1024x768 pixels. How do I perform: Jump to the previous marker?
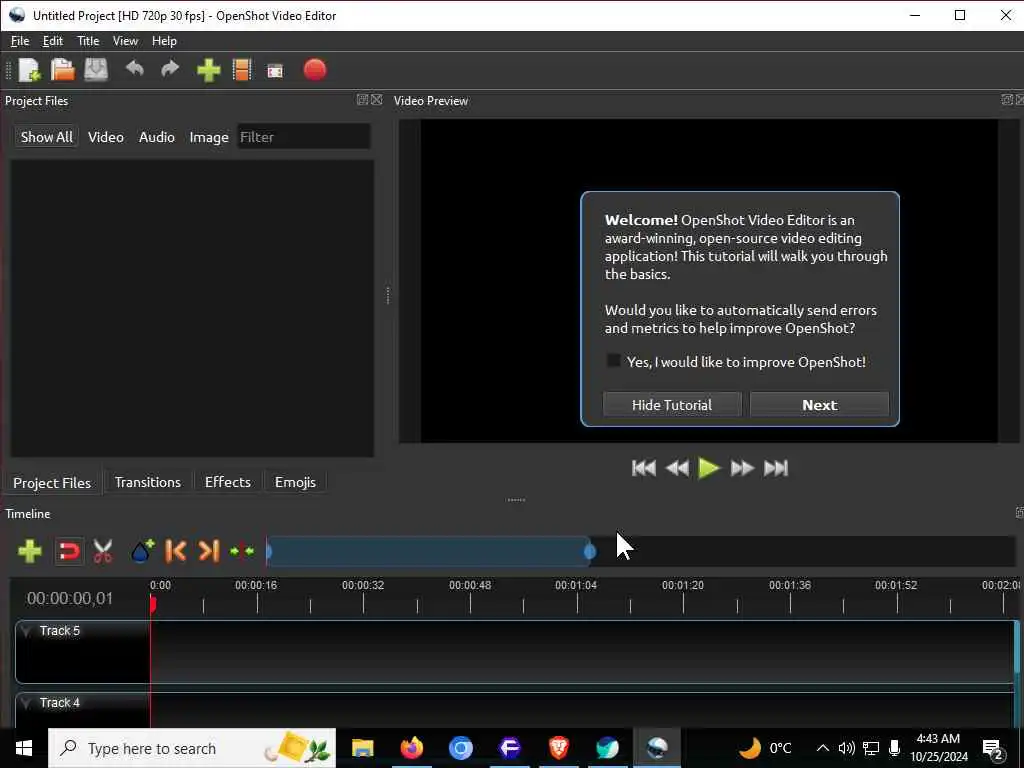175,551
